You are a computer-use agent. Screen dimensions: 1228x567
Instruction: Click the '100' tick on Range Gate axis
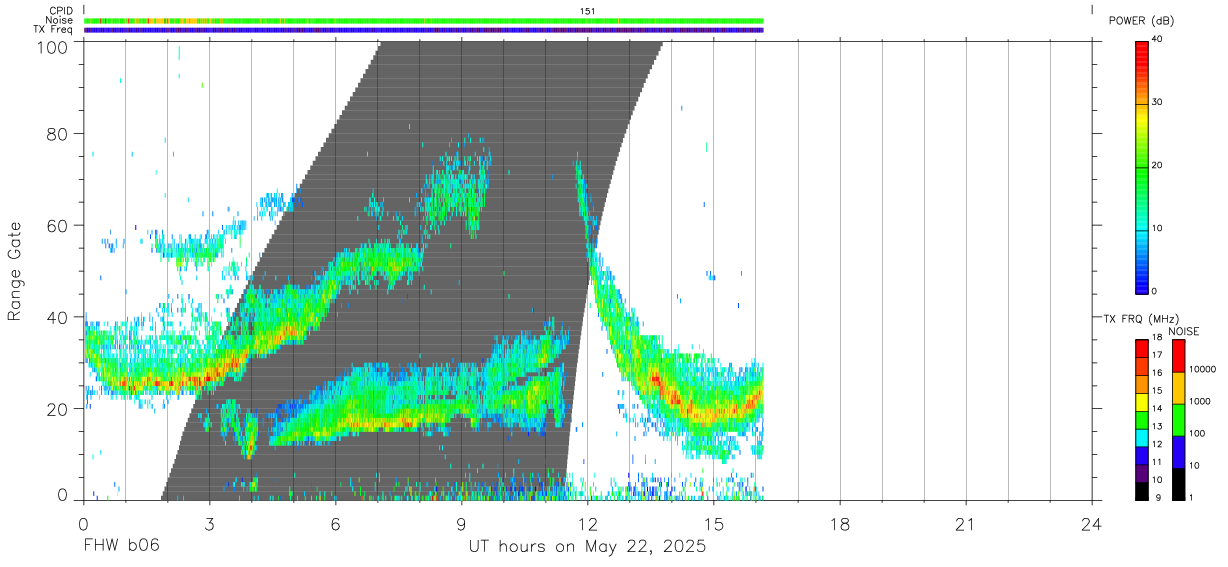pyautogui.click(x=54, y=47)
